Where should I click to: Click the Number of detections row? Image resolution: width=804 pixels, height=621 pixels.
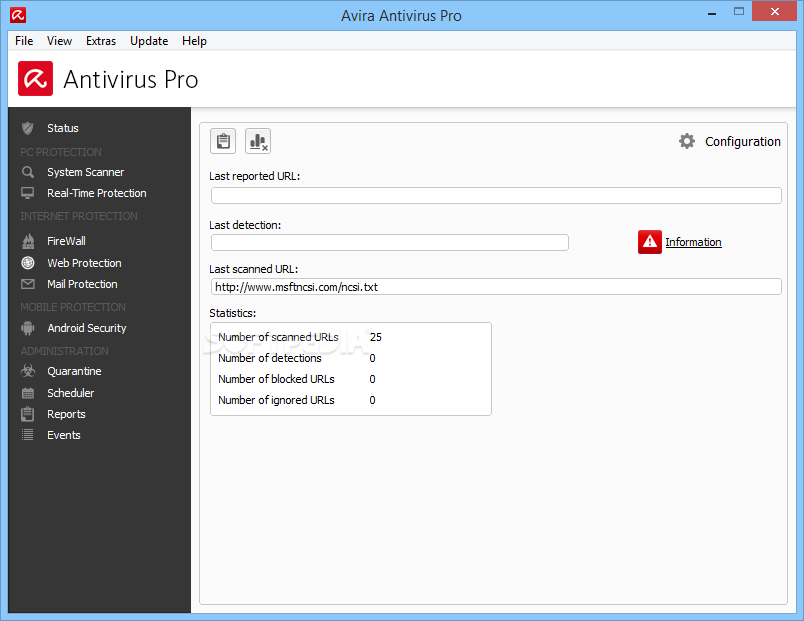[297, 358]
